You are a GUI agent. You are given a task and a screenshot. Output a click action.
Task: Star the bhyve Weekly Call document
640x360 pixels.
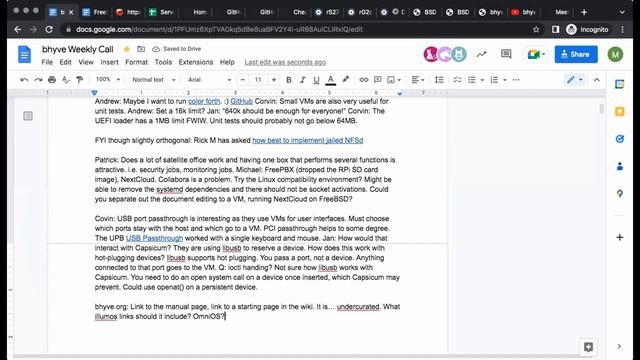[x=127, y=49]
